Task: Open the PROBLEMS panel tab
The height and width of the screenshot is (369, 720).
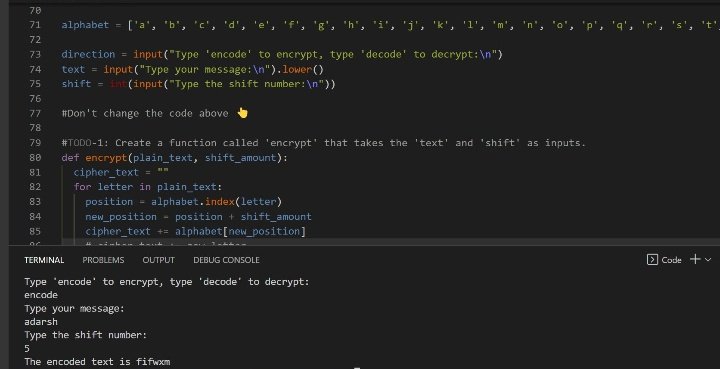Action: click(x=103, y=260)
